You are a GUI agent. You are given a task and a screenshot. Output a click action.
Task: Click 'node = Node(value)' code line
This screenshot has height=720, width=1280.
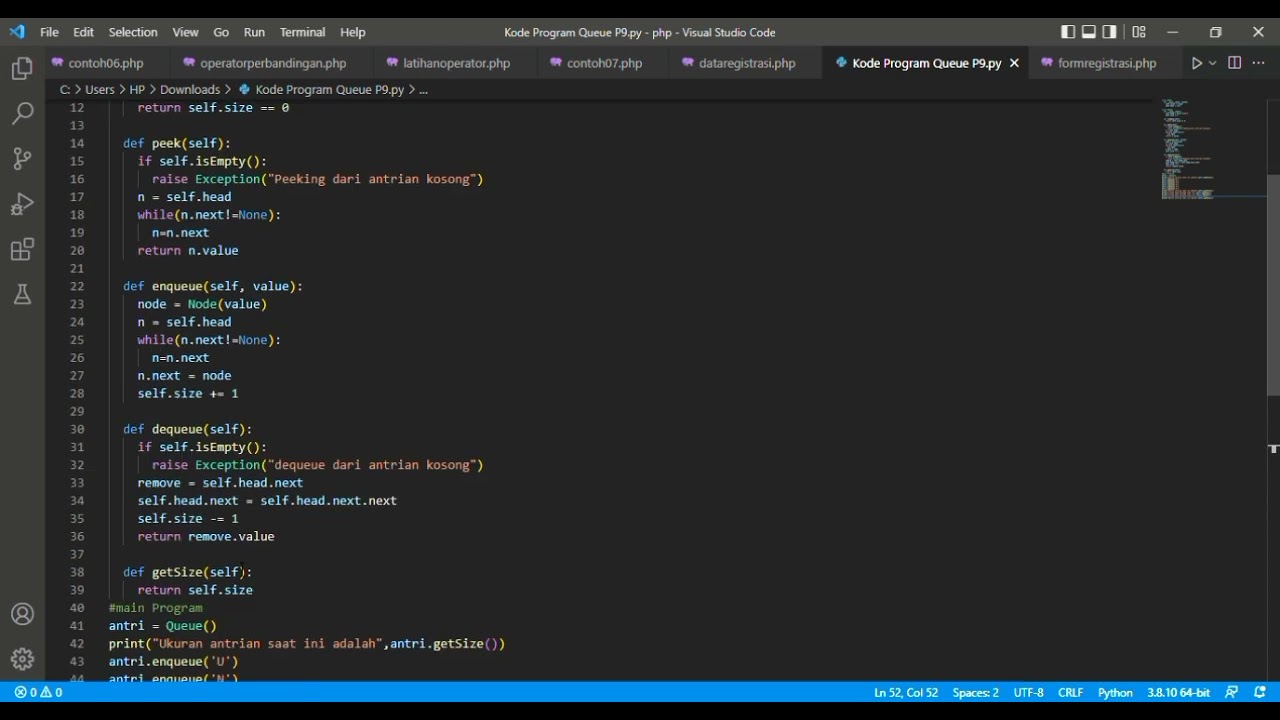[x=202, y=304]
